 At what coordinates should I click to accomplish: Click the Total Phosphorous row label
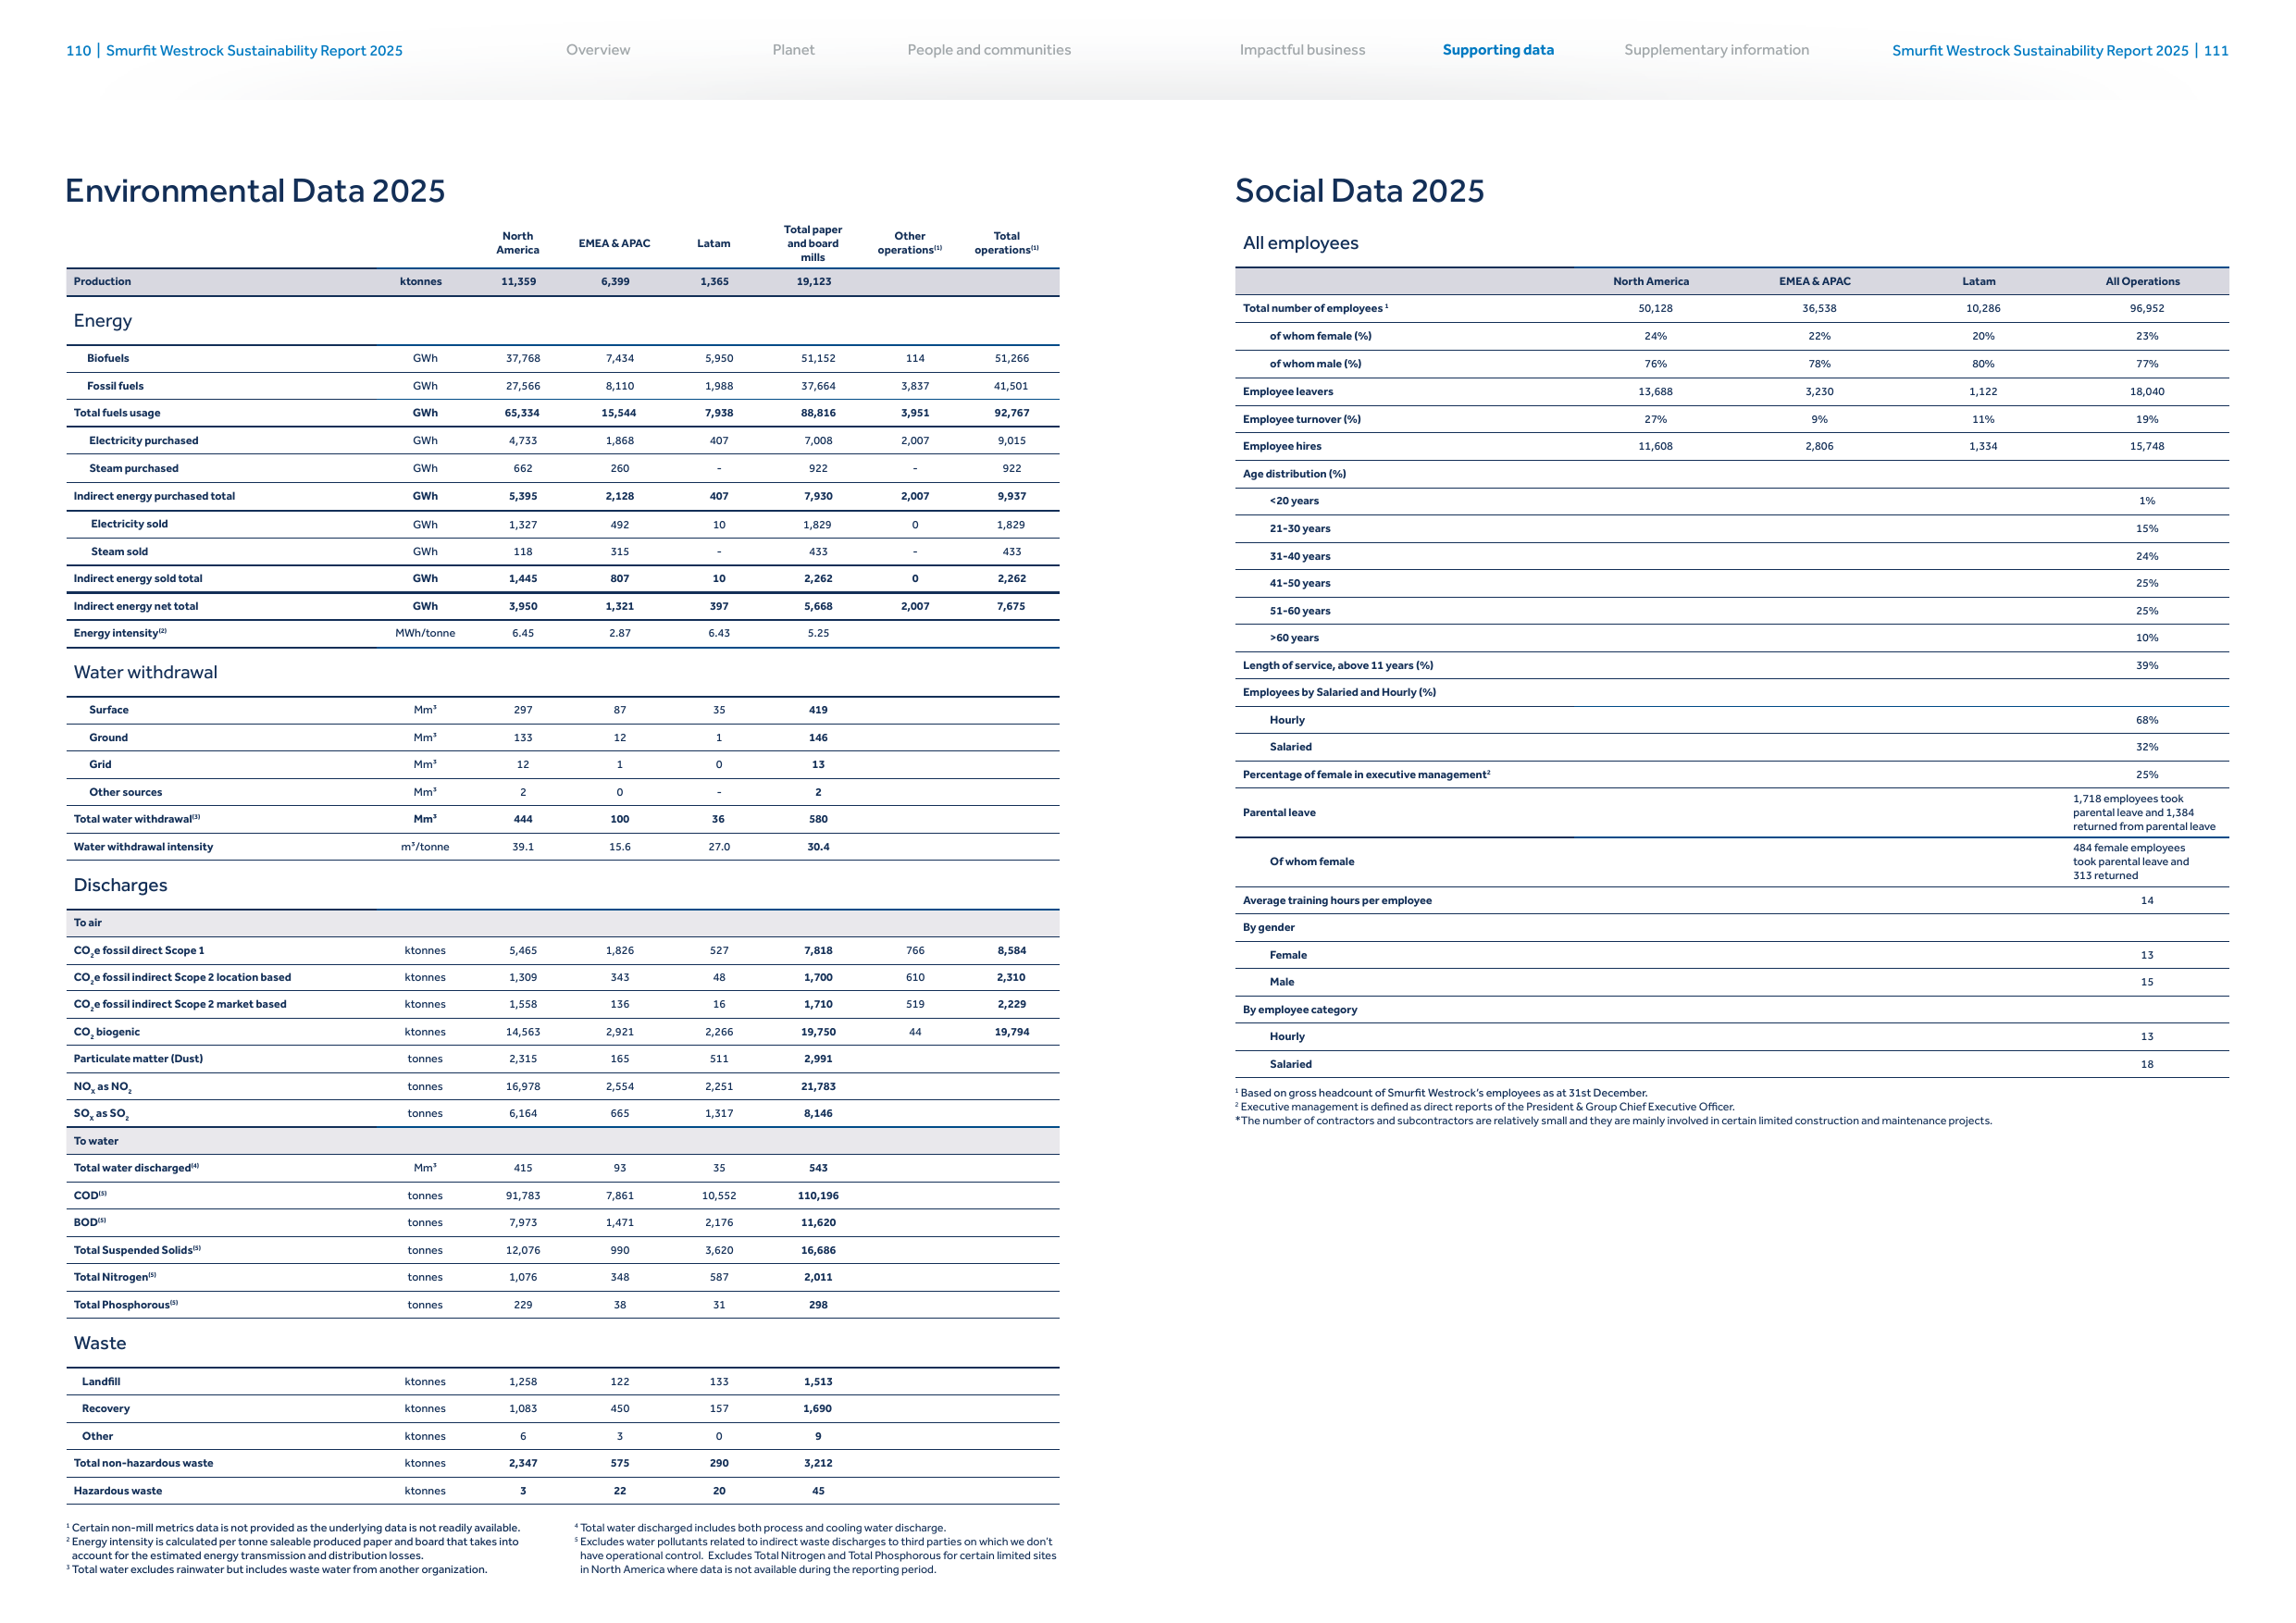pyautogui.click(x=126, y=1305)
